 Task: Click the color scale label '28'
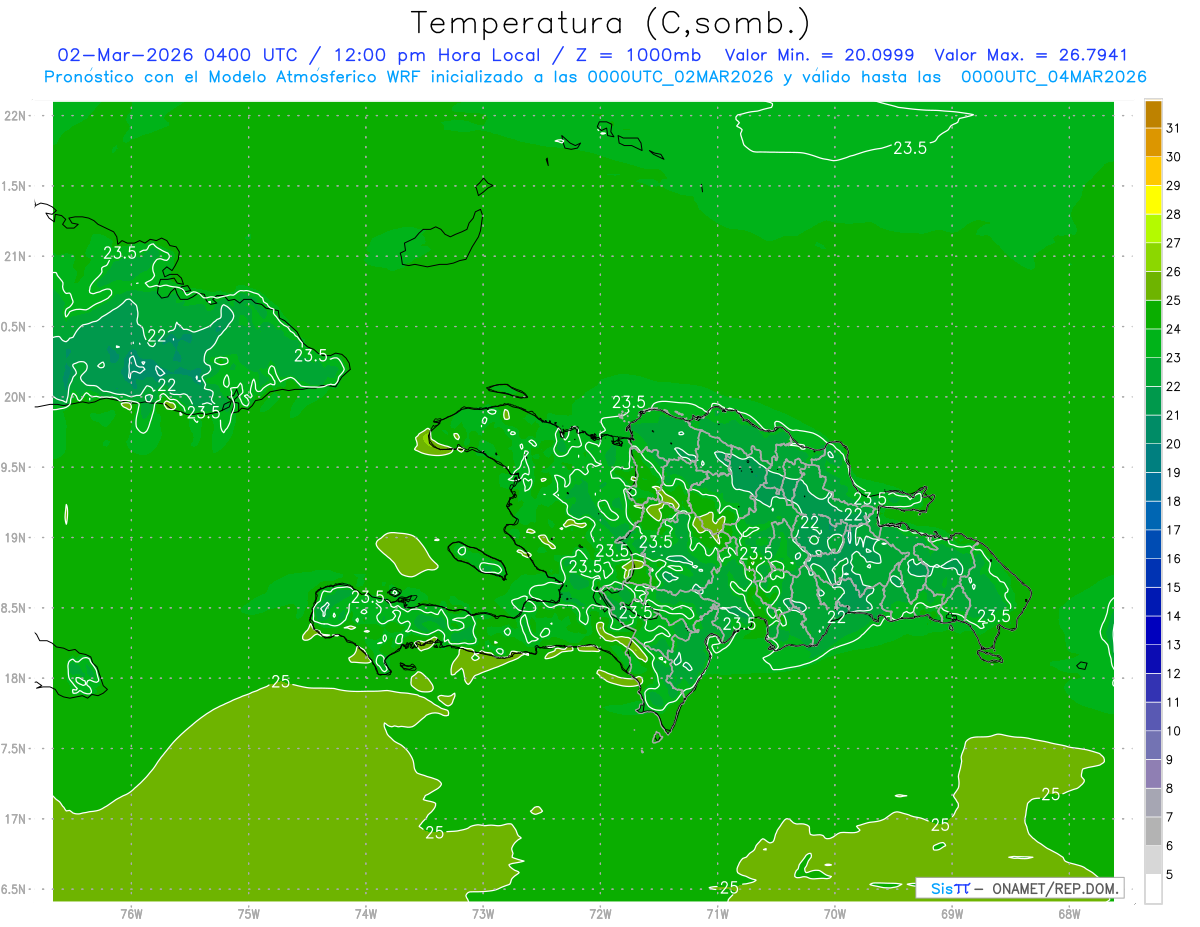(1174, 214)
